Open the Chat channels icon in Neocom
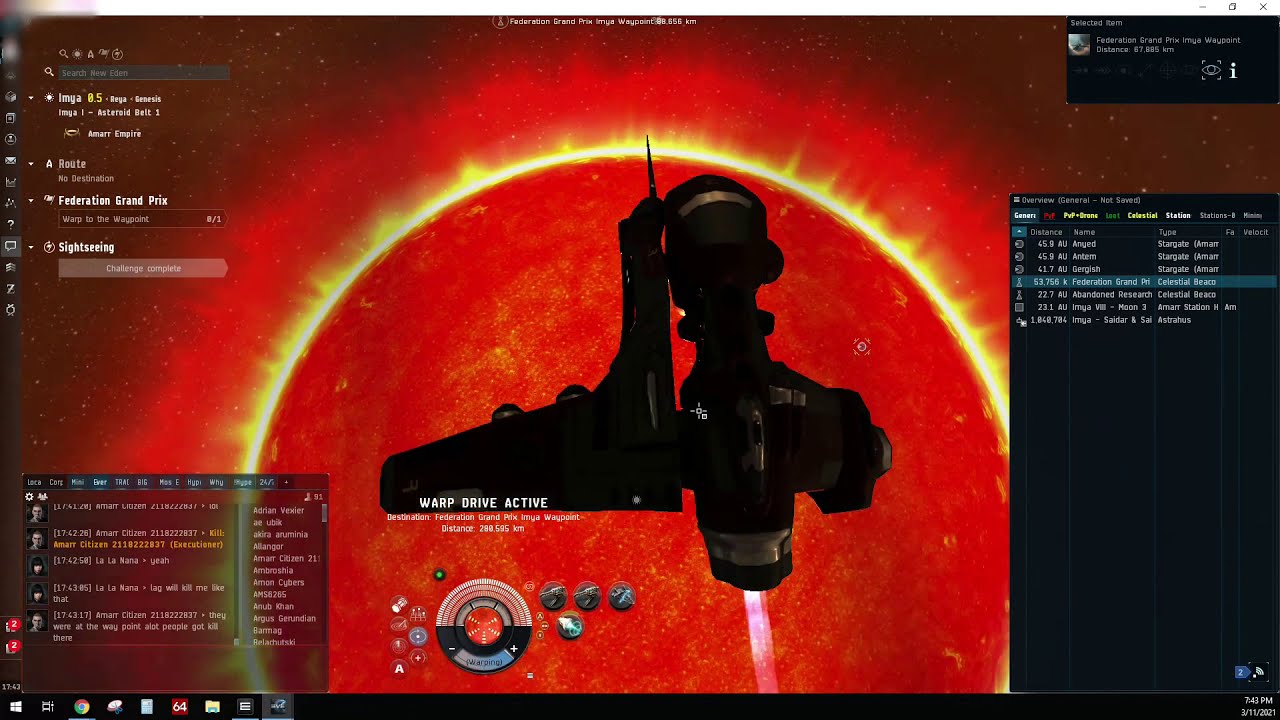This screenshot has height=720, width=1280. tap(11, 246)
